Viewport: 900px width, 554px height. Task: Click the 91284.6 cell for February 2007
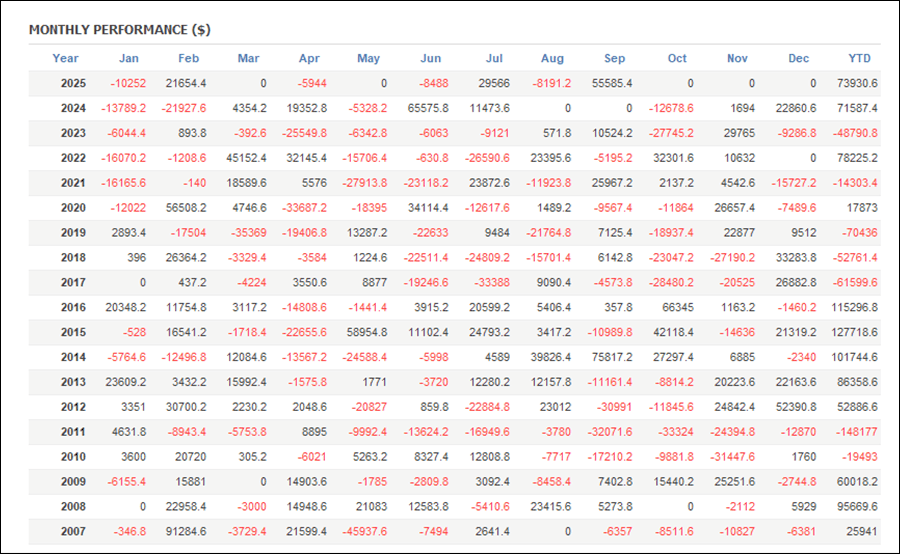[x=186, y=534]
